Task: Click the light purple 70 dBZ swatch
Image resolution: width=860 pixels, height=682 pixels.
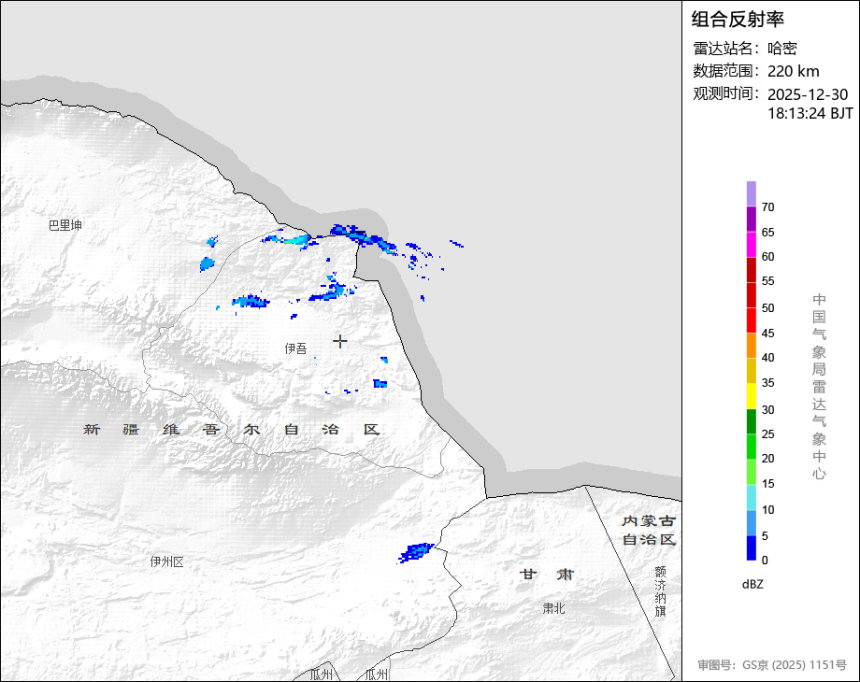Action: (x=751, y=194)
